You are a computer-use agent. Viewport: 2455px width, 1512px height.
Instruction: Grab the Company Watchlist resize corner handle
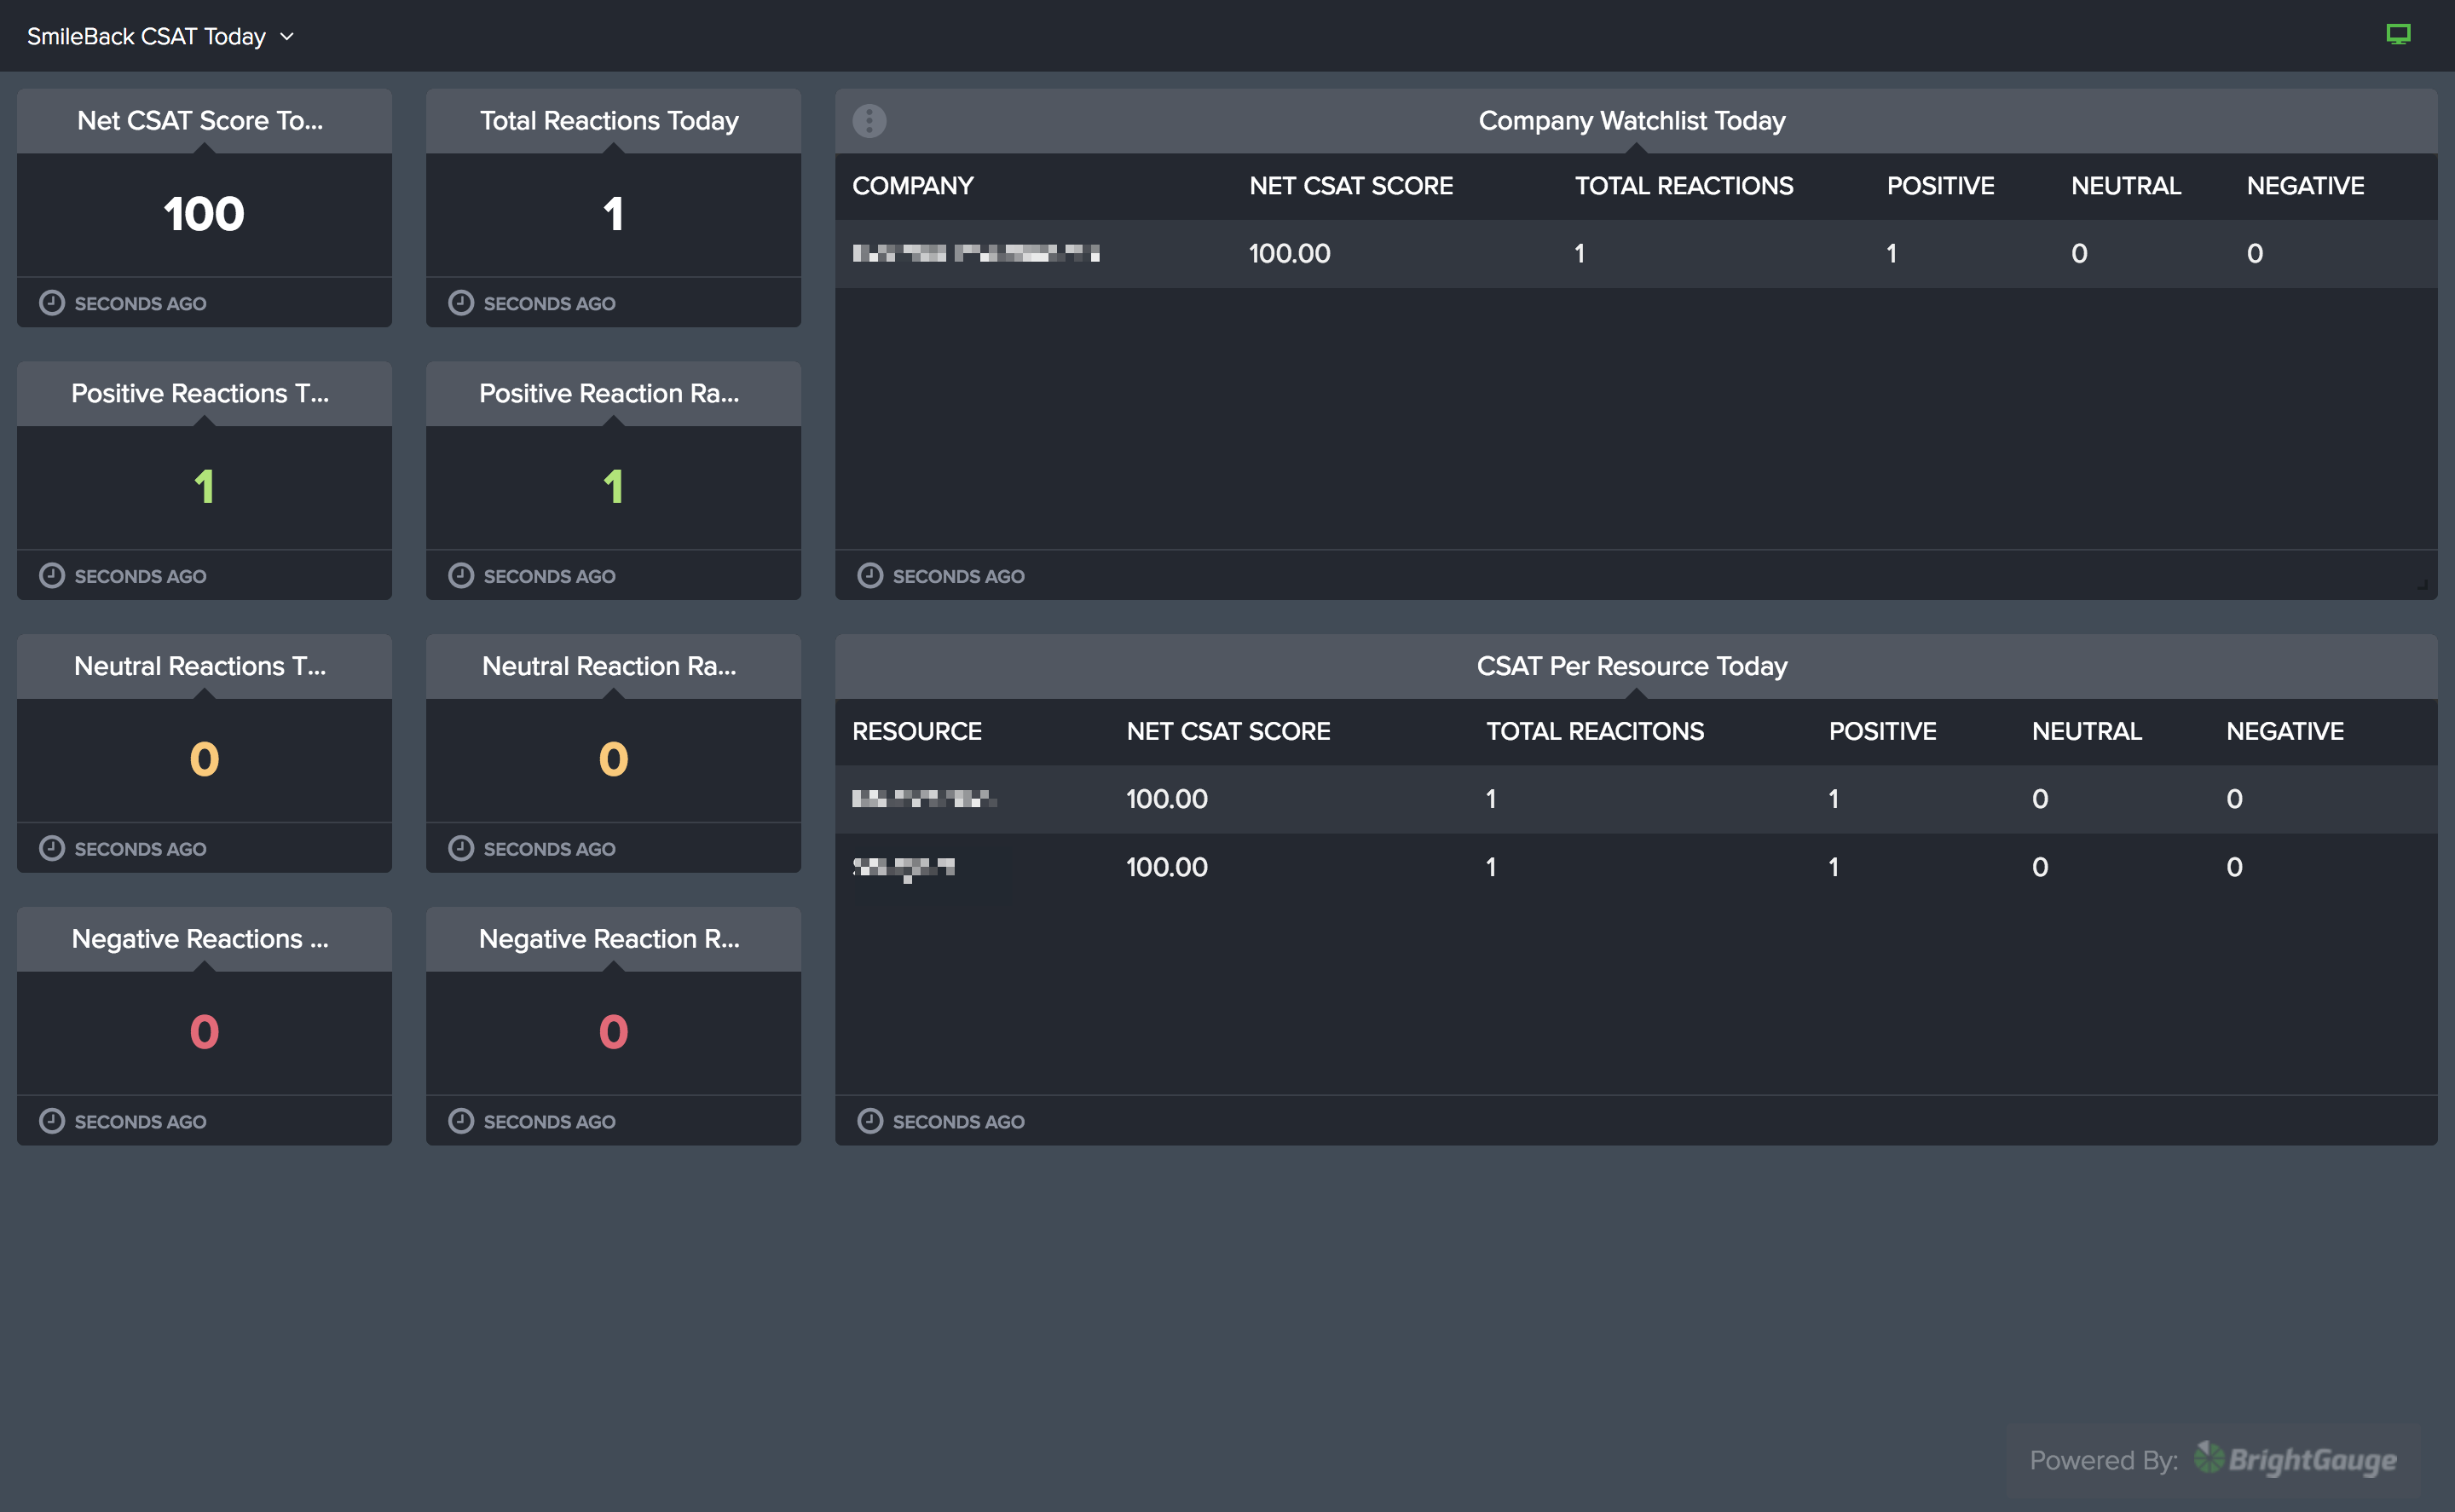(2423, 585)
